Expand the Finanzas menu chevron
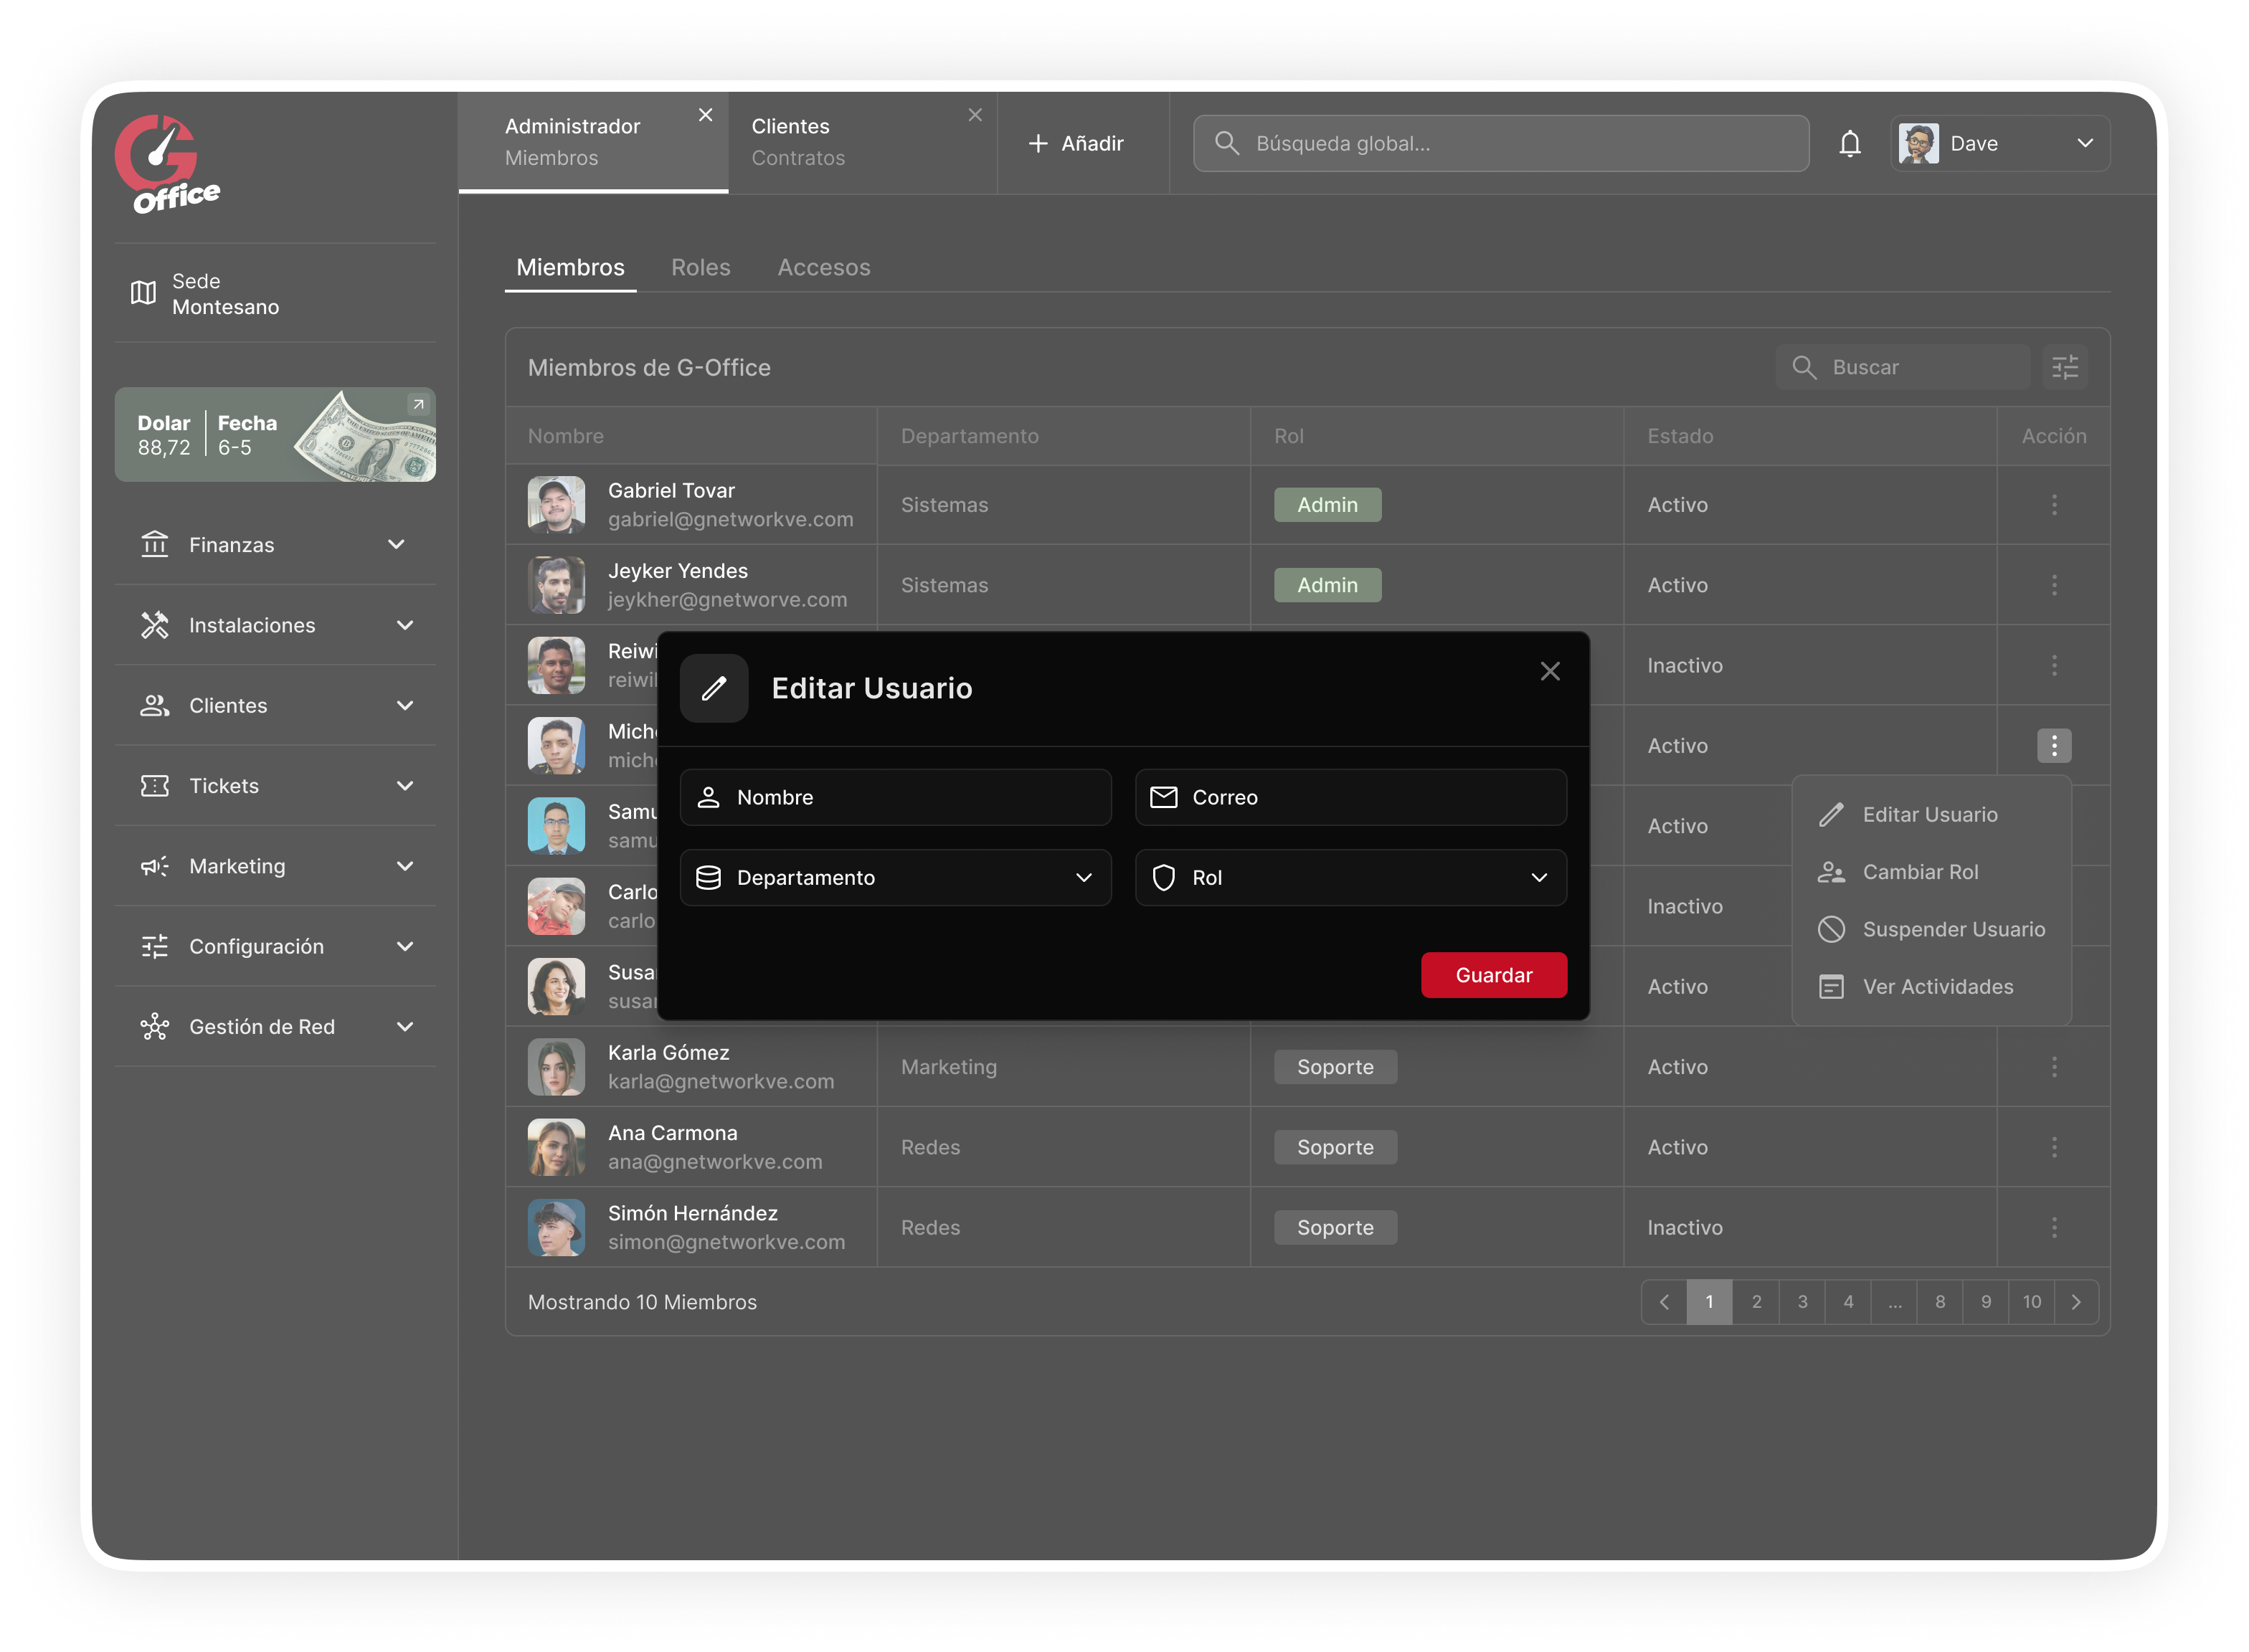The width and height of the screenshot is (2249, 1652). point(396,545)
